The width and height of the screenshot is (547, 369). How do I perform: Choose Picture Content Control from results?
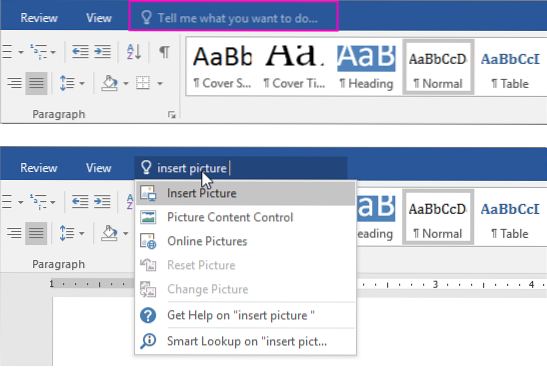(x=245, y=217)
